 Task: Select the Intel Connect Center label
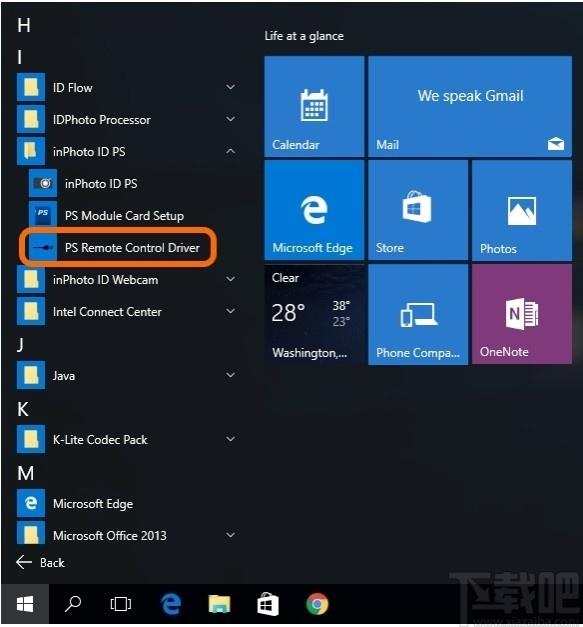coord(107,312)
